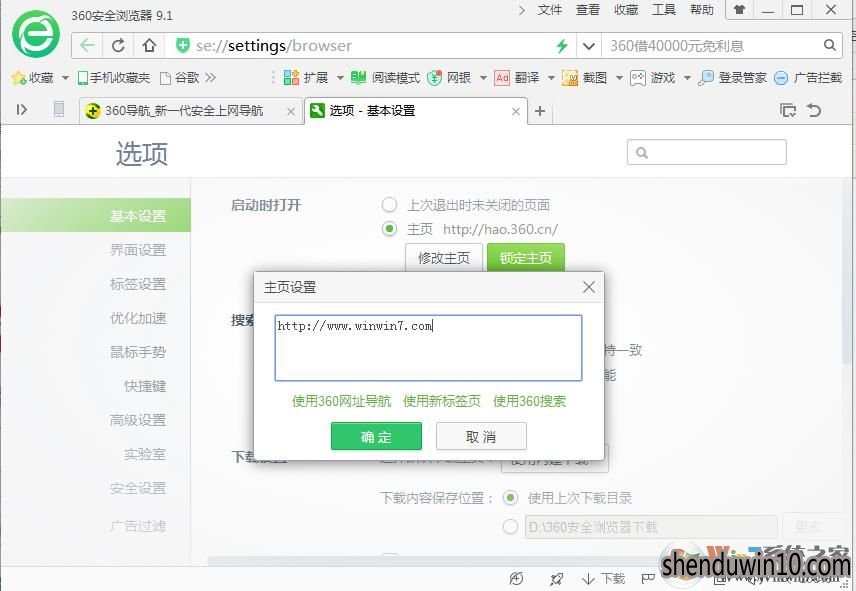Start 截图 screenshot tool
This screenshot has width=856, height=591.
coord(584,78)
